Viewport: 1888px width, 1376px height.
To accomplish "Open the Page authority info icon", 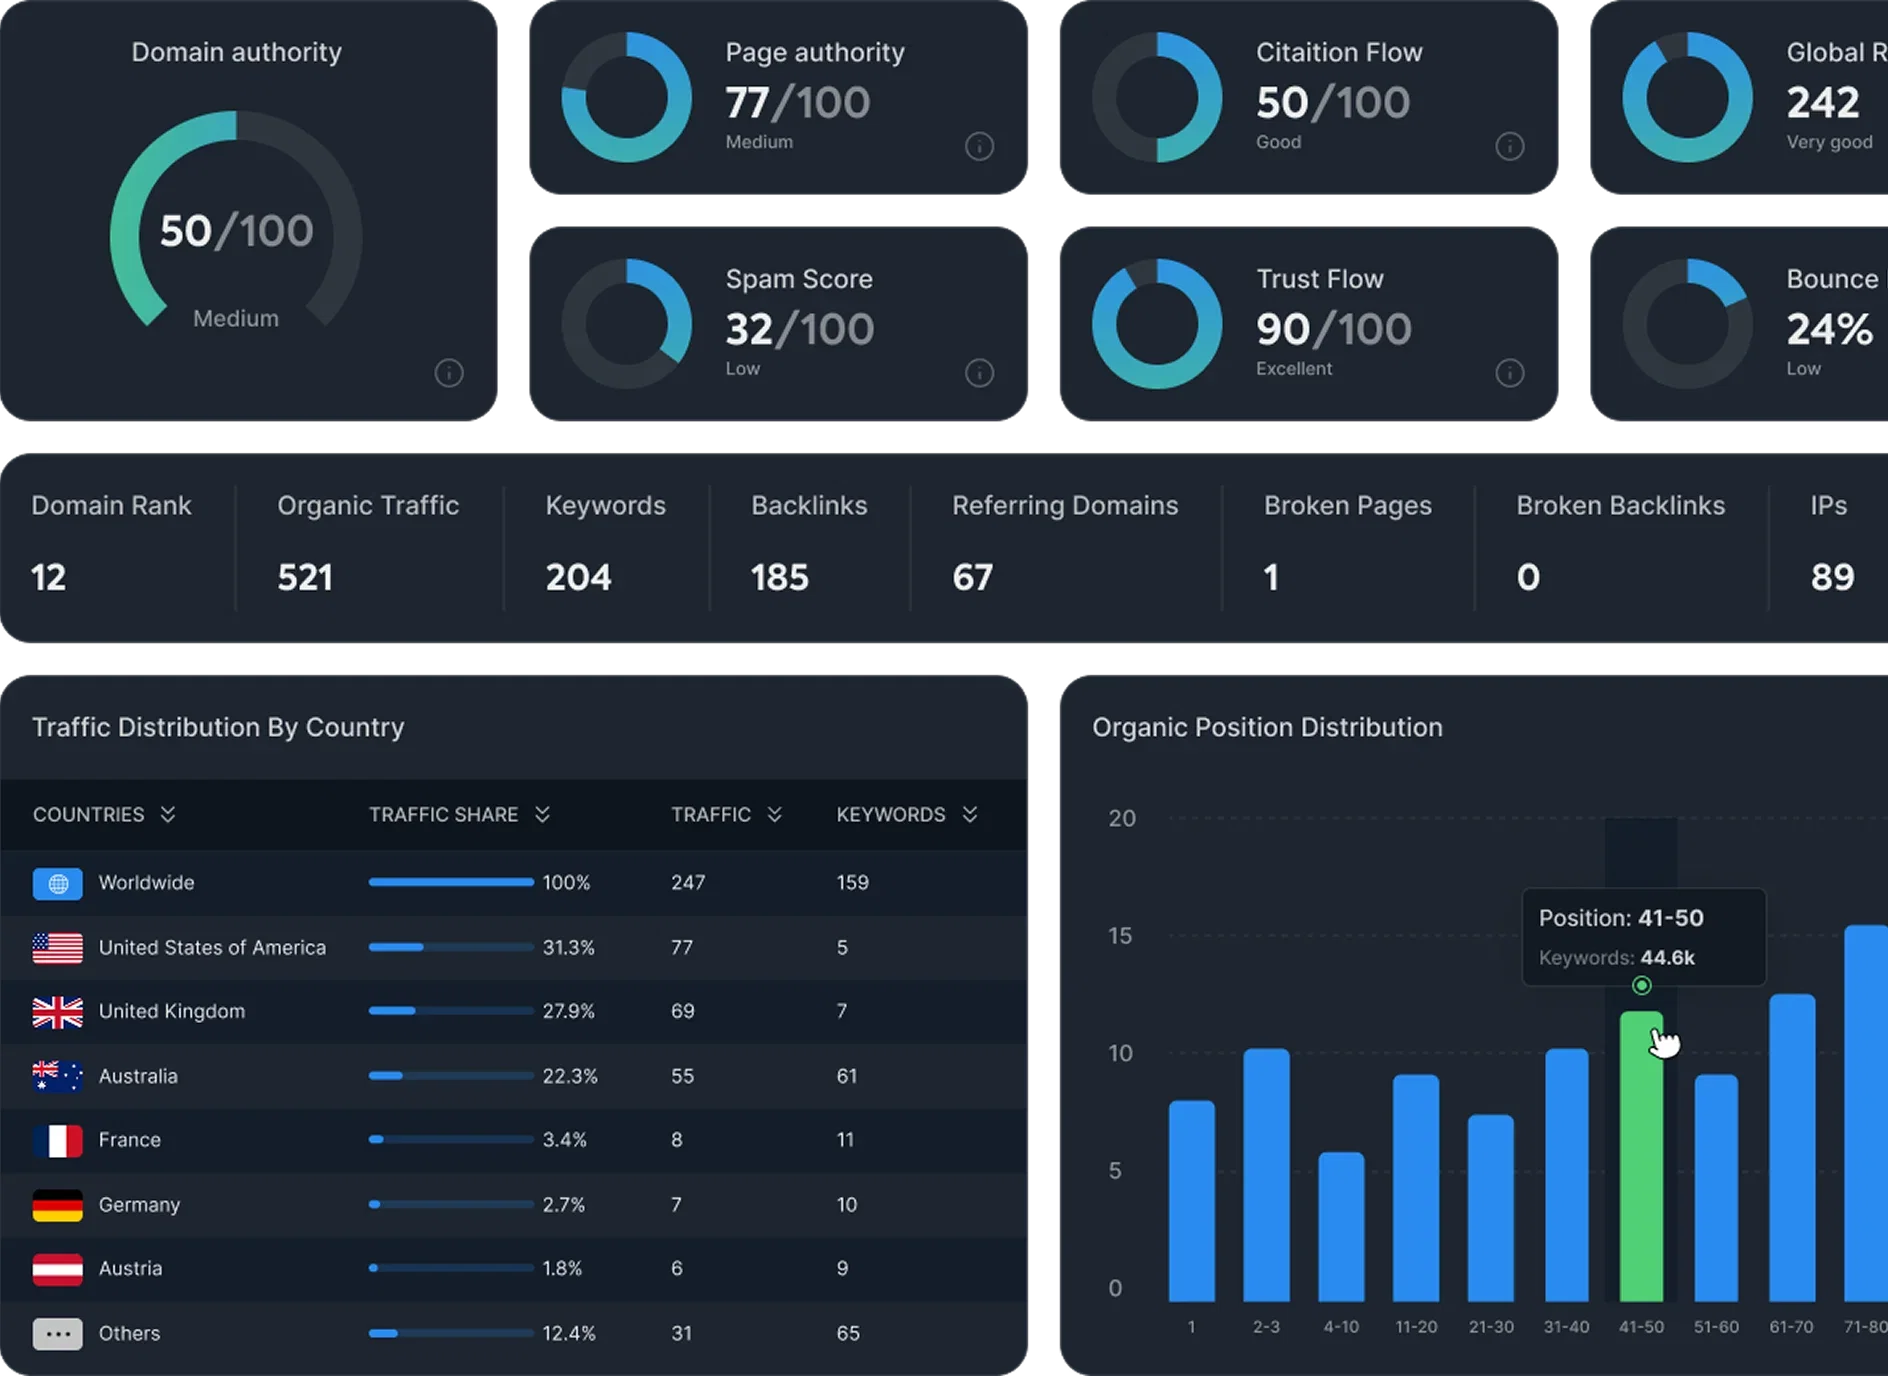I will pyautogui.click(x=979, y=147).
